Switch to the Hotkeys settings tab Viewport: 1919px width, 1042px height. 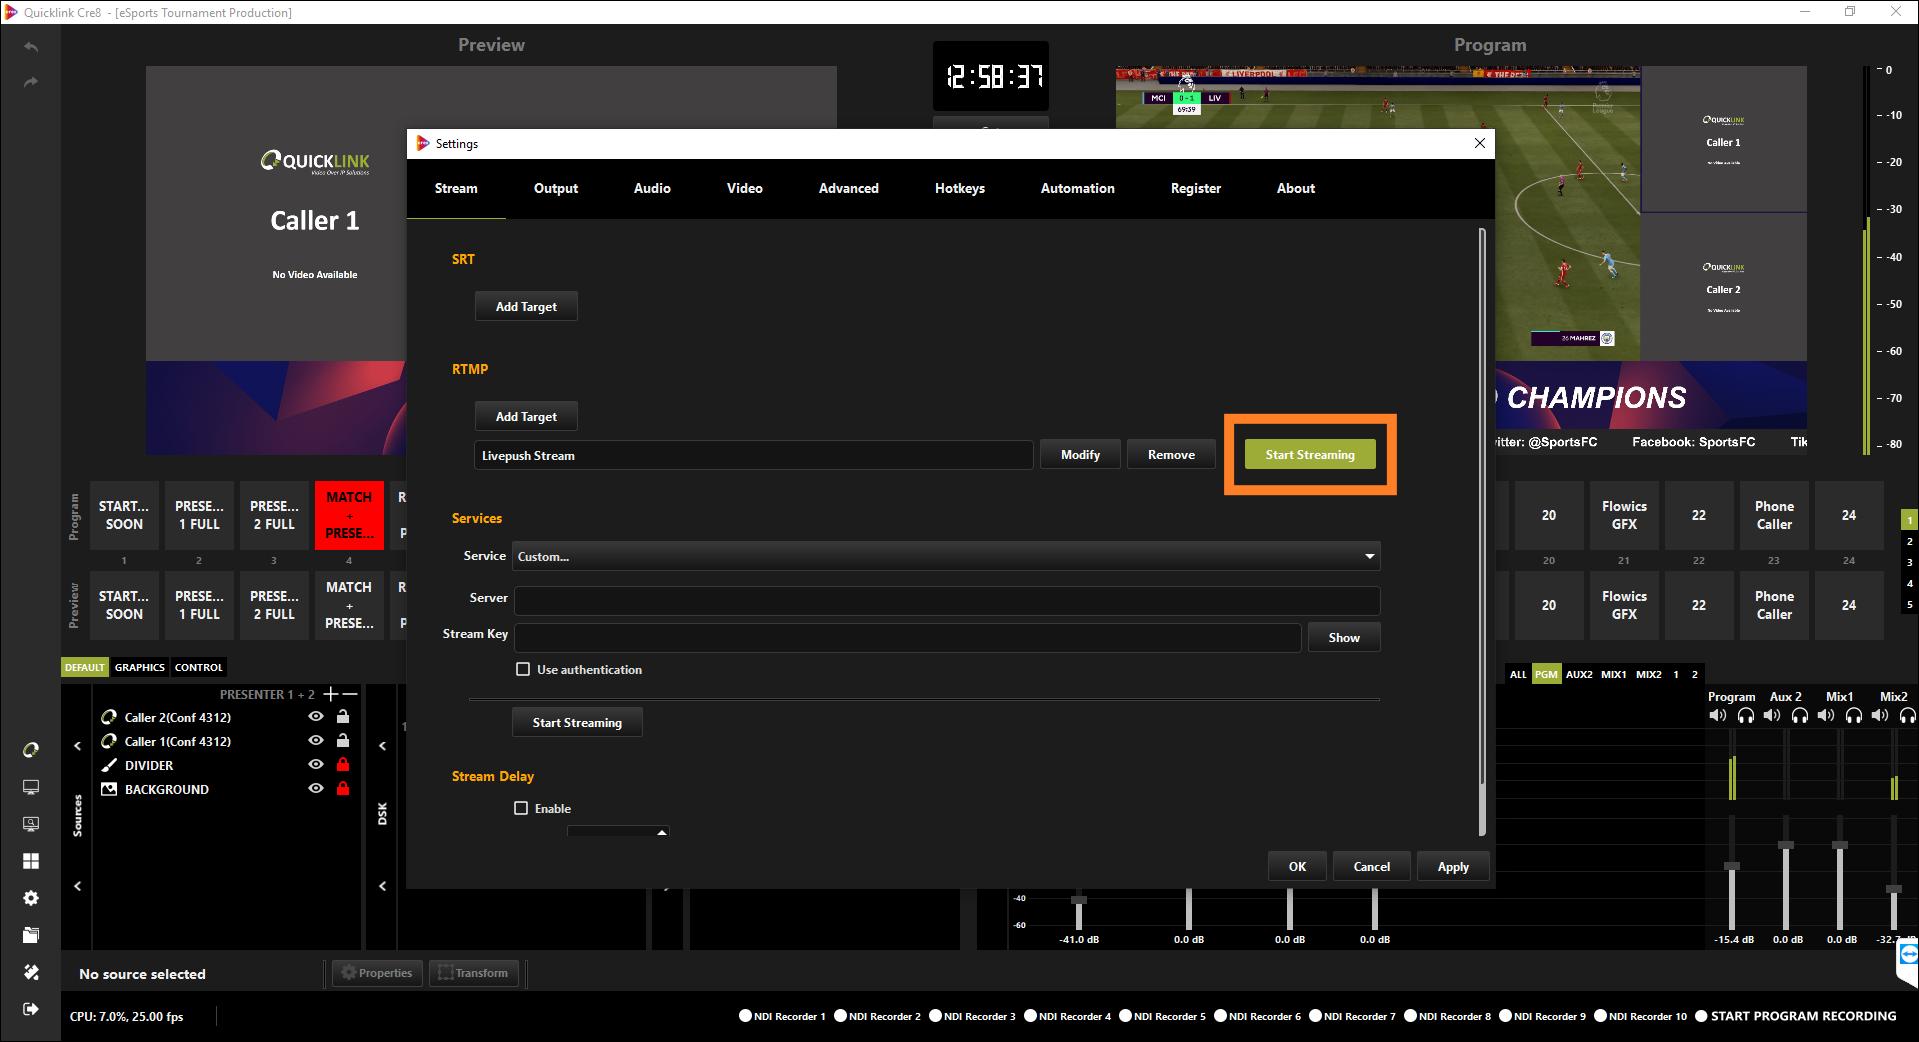(x=959, y=188)
